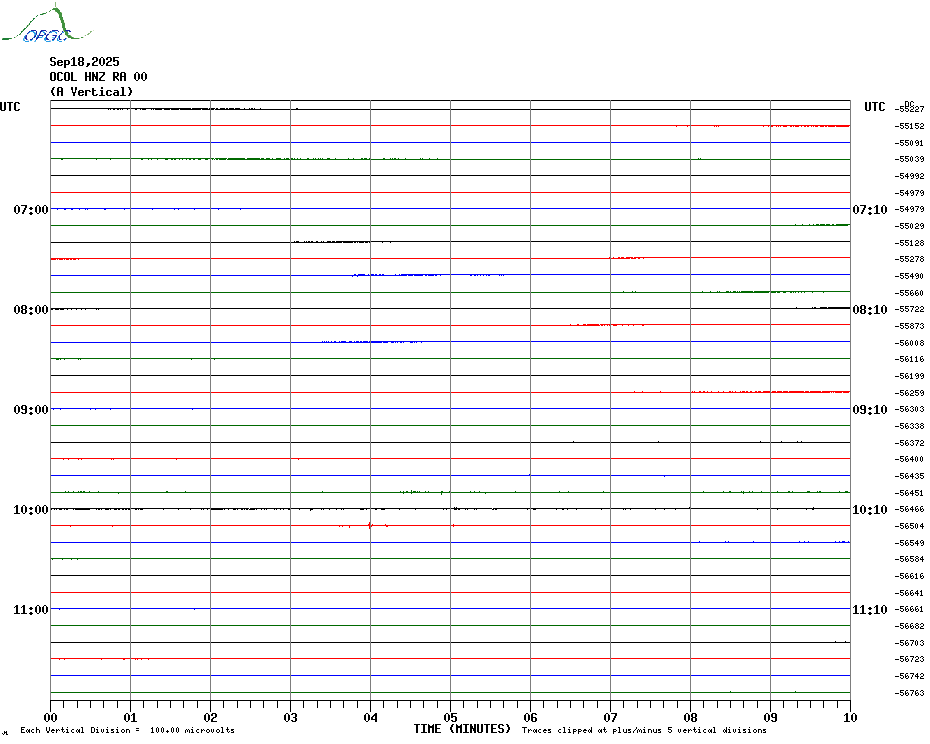Click the DC offset value -56338
Image resolution: width=930 pixels, height=744 pixels.
(910, 427)
